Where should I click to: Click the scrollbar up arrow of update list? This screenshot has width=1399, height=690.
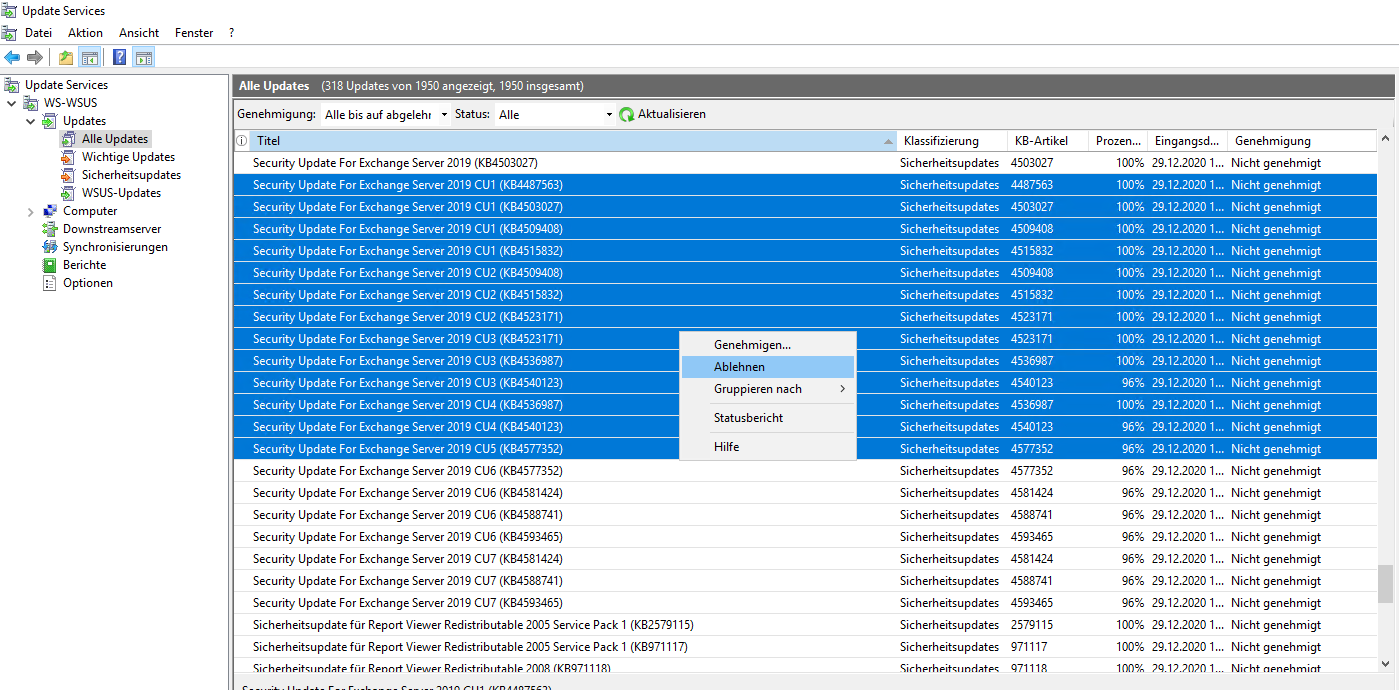tap(1385, 137)
